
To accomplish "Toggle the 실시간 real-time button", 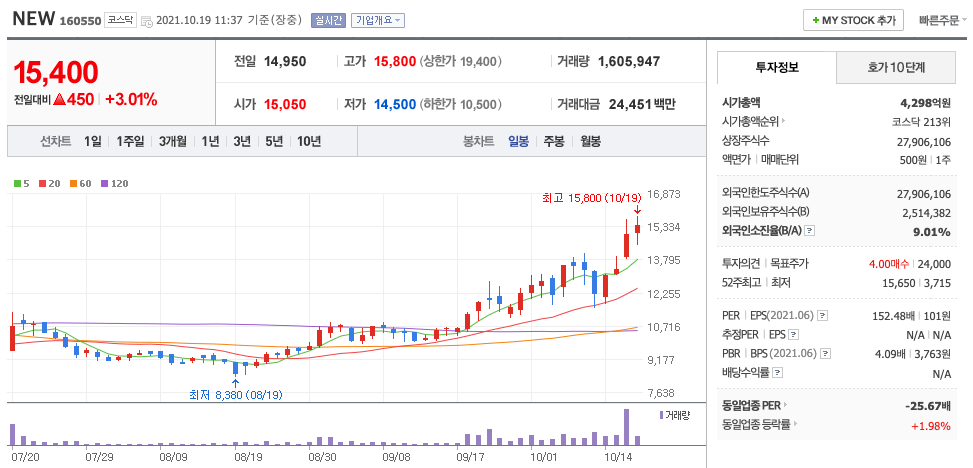I will tap(328, 20).
